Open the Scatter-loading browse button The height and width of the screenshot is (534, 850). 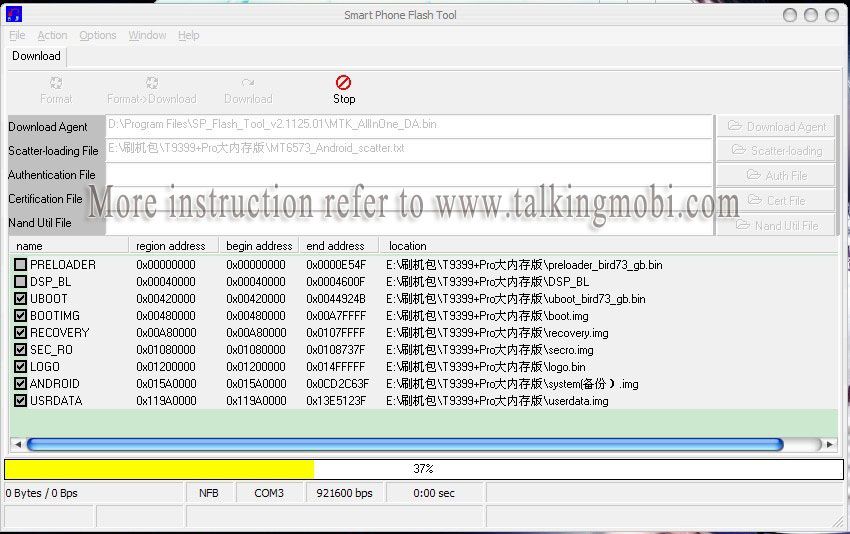tap(776, 150)
